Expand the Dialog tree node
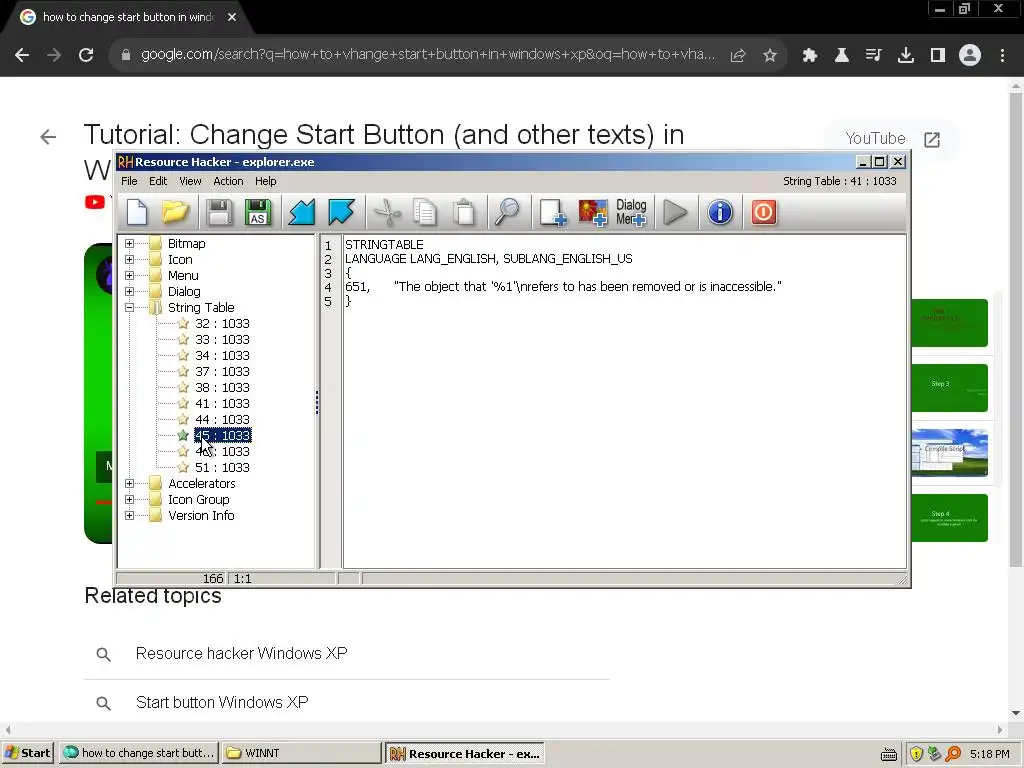1024x768 pixels. pos(129,291)
